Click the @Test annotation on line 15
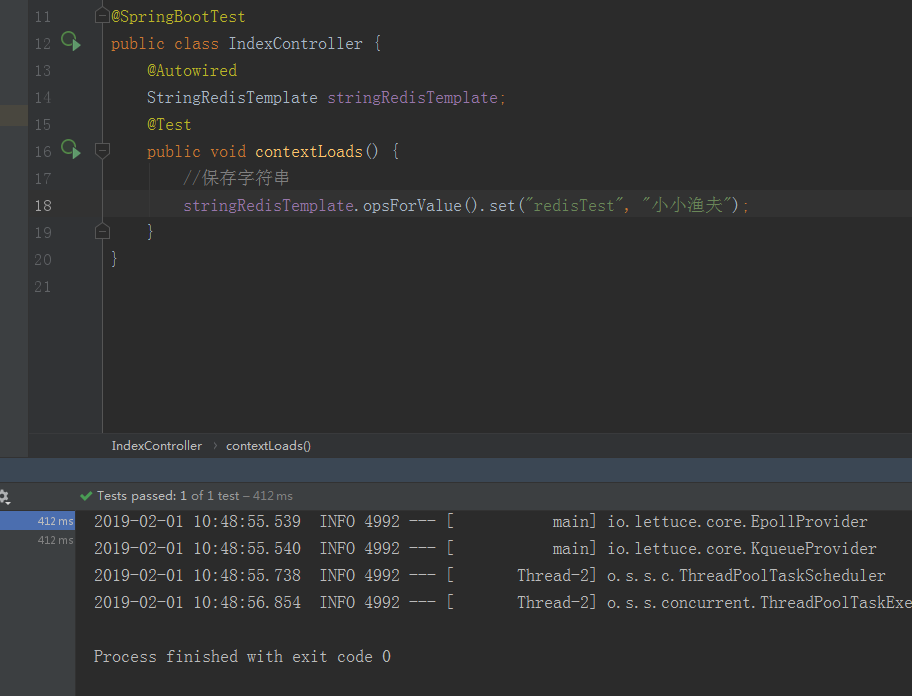The width and height of the screenshot is (912, 696). coord(169,125)
